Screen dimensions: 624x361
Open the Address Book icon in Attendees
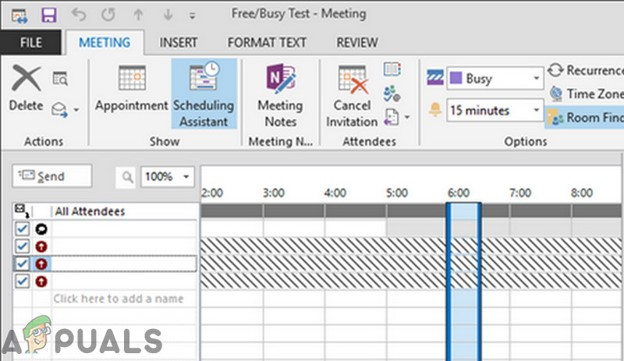[392, 69]
